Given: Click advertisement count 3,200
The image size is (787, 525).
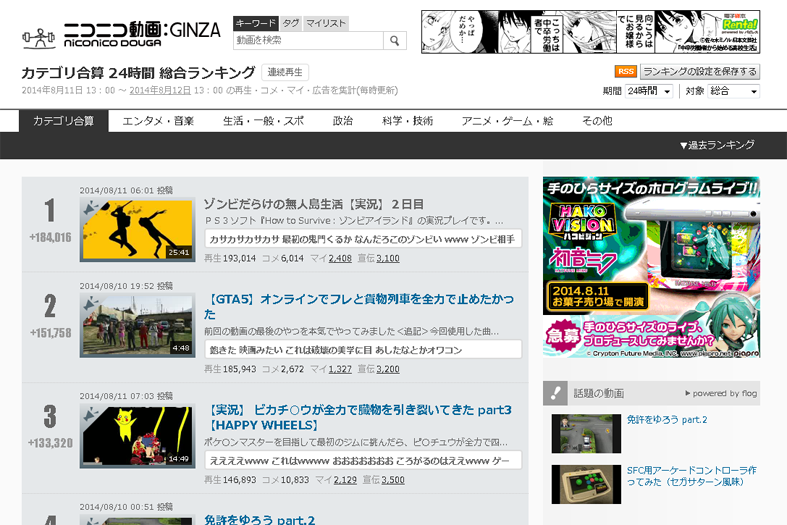Looking at the screenshot, I should [x=388, y=369].
